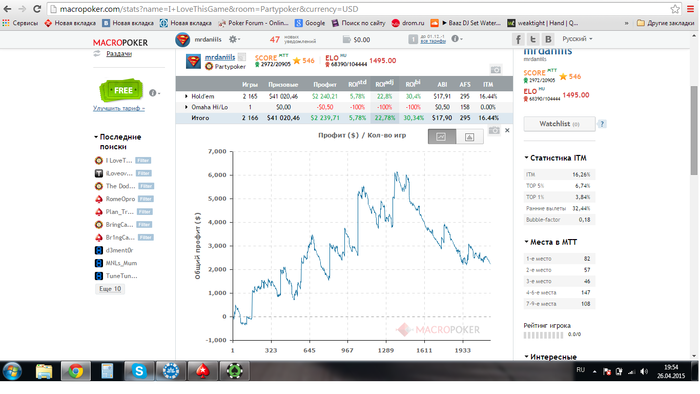Screen dimensions: 700x394
Task: Click Filter next to BringCa... search
Action: coord(144,224)
